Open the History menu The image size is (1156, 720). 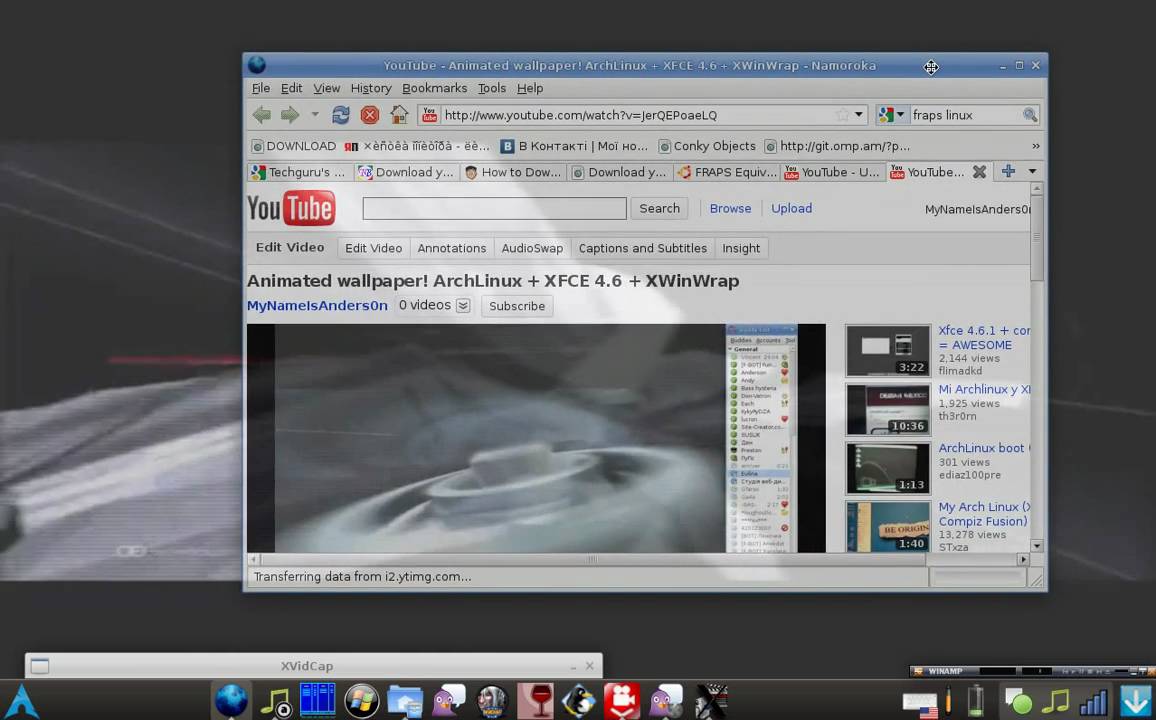(x=371, y=88)
